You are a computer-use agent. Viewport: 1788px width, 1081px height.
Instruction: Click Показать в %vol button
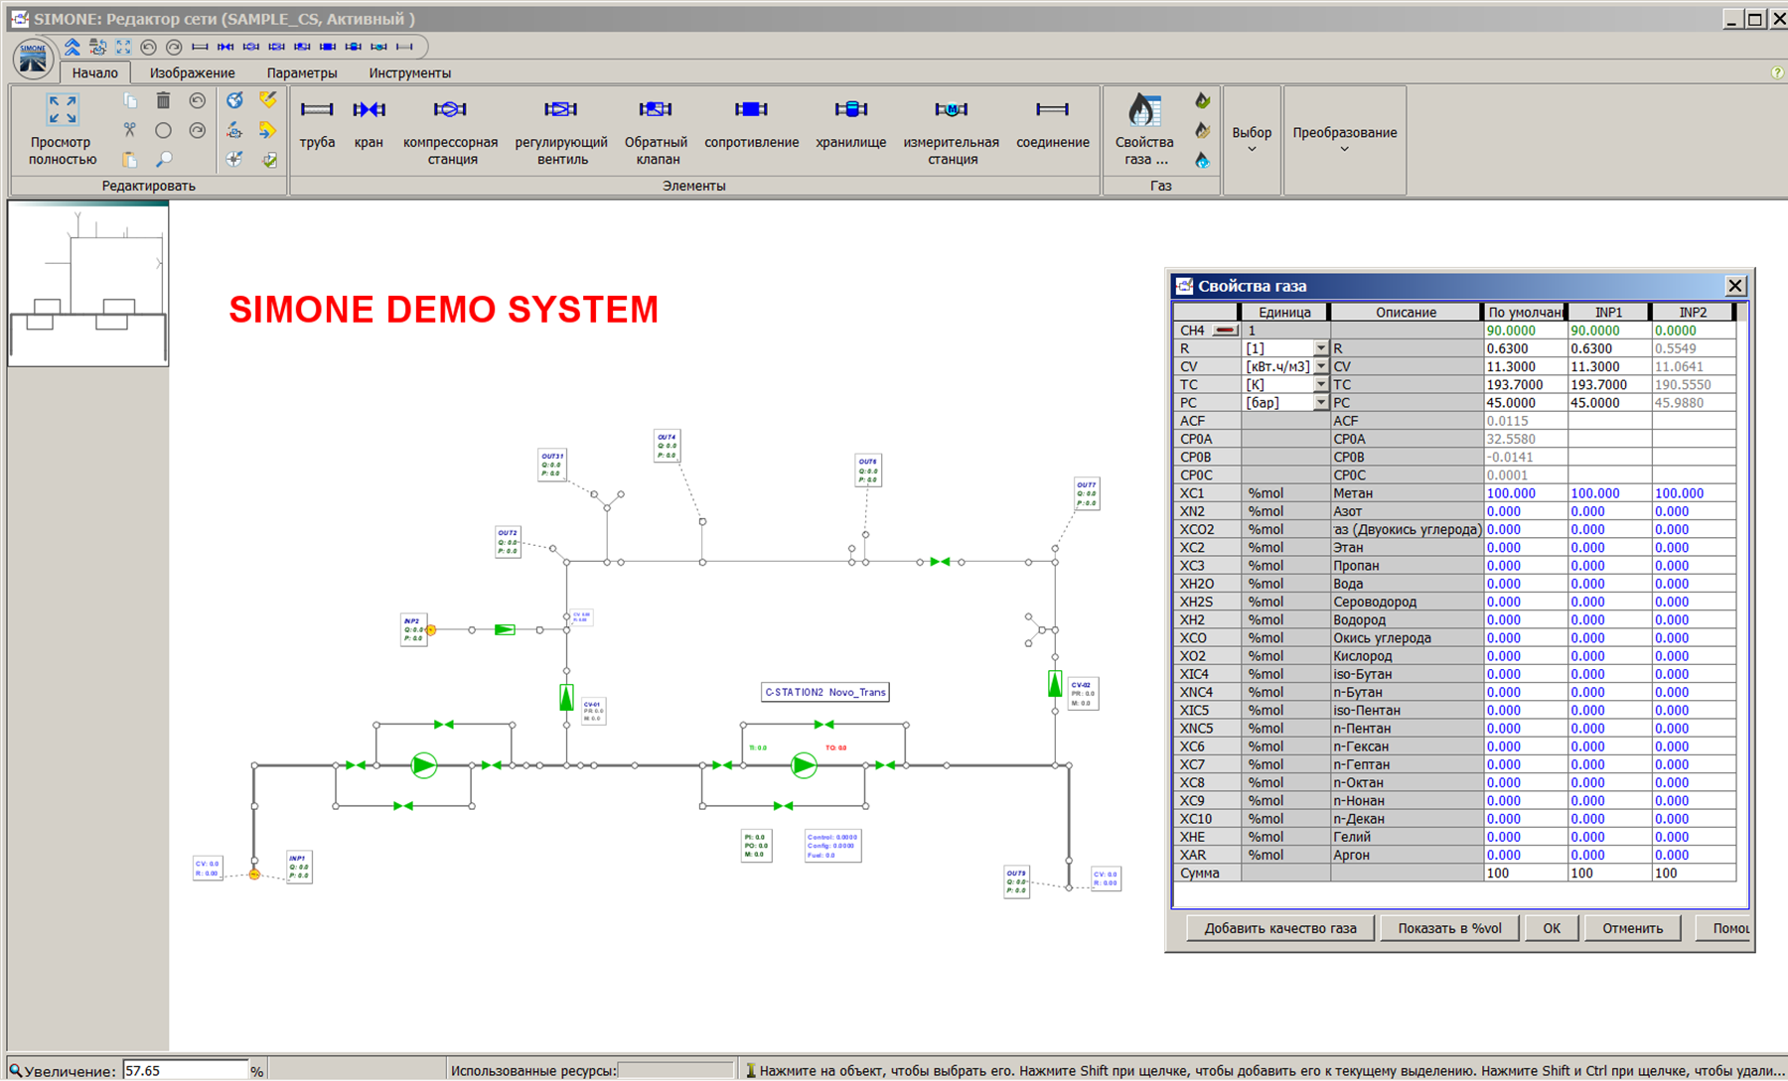[x=1449, y=928]
